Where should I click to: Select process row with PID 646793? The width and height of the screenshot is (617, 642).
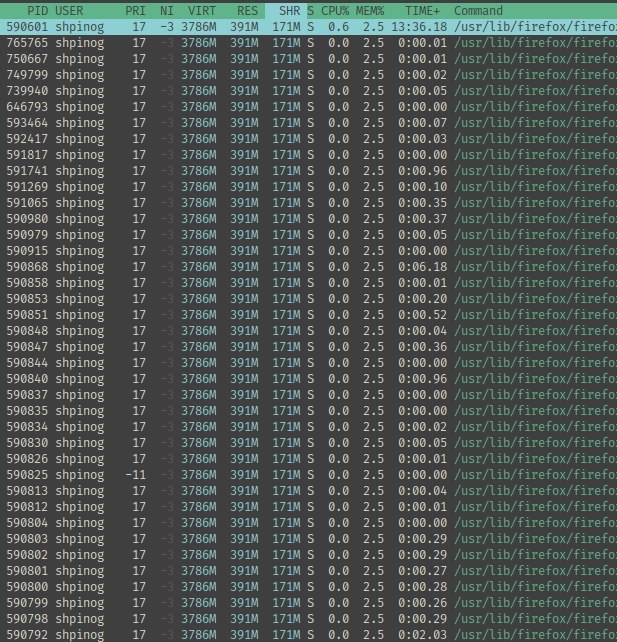[x=308, y=106]
